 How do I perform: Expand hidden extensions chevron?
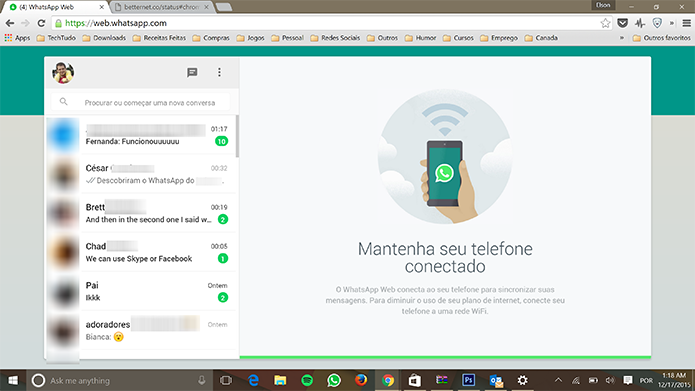[672, 23]
